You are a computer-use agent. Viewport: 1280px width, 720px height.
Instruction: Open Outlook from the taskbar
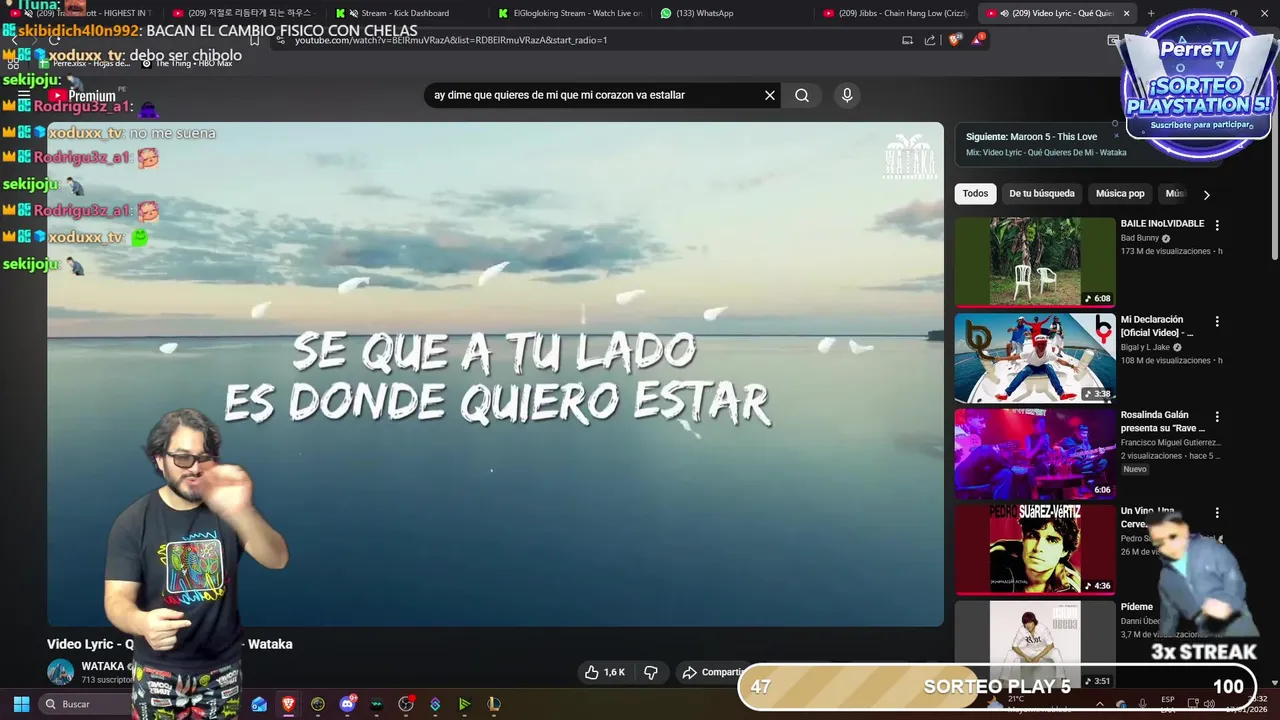point(259,704)
